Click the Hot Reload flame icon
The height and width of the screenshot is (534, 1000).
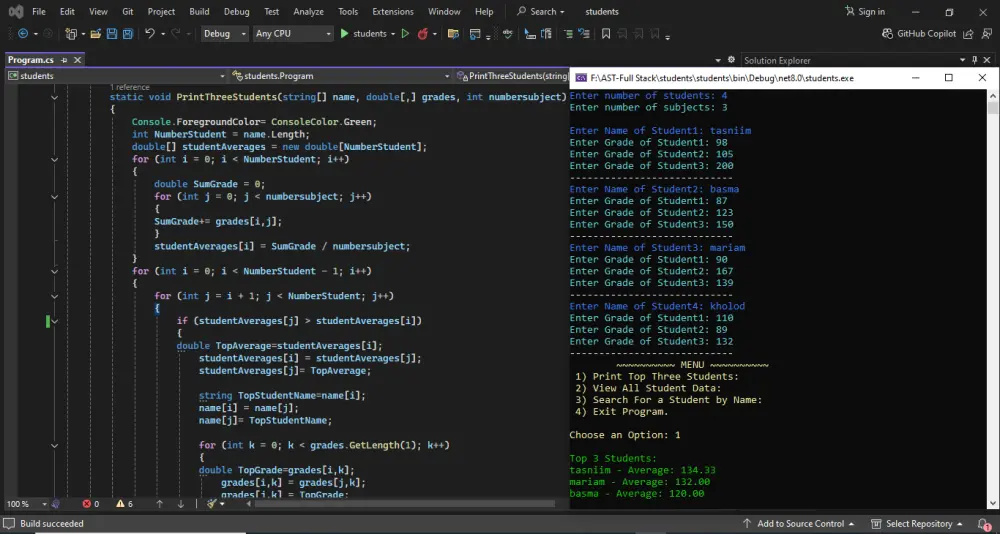423,34
